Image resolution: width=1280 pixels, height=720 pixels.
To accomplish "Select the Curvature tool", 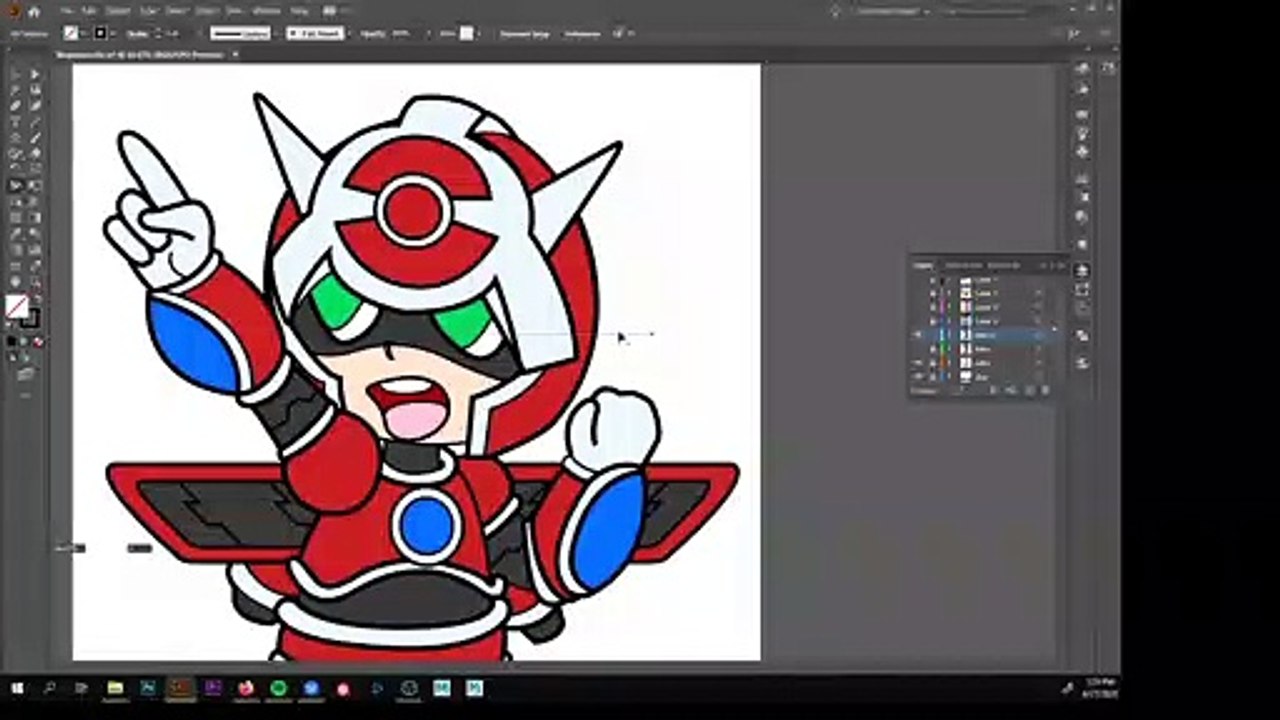I will coord(35,106).
